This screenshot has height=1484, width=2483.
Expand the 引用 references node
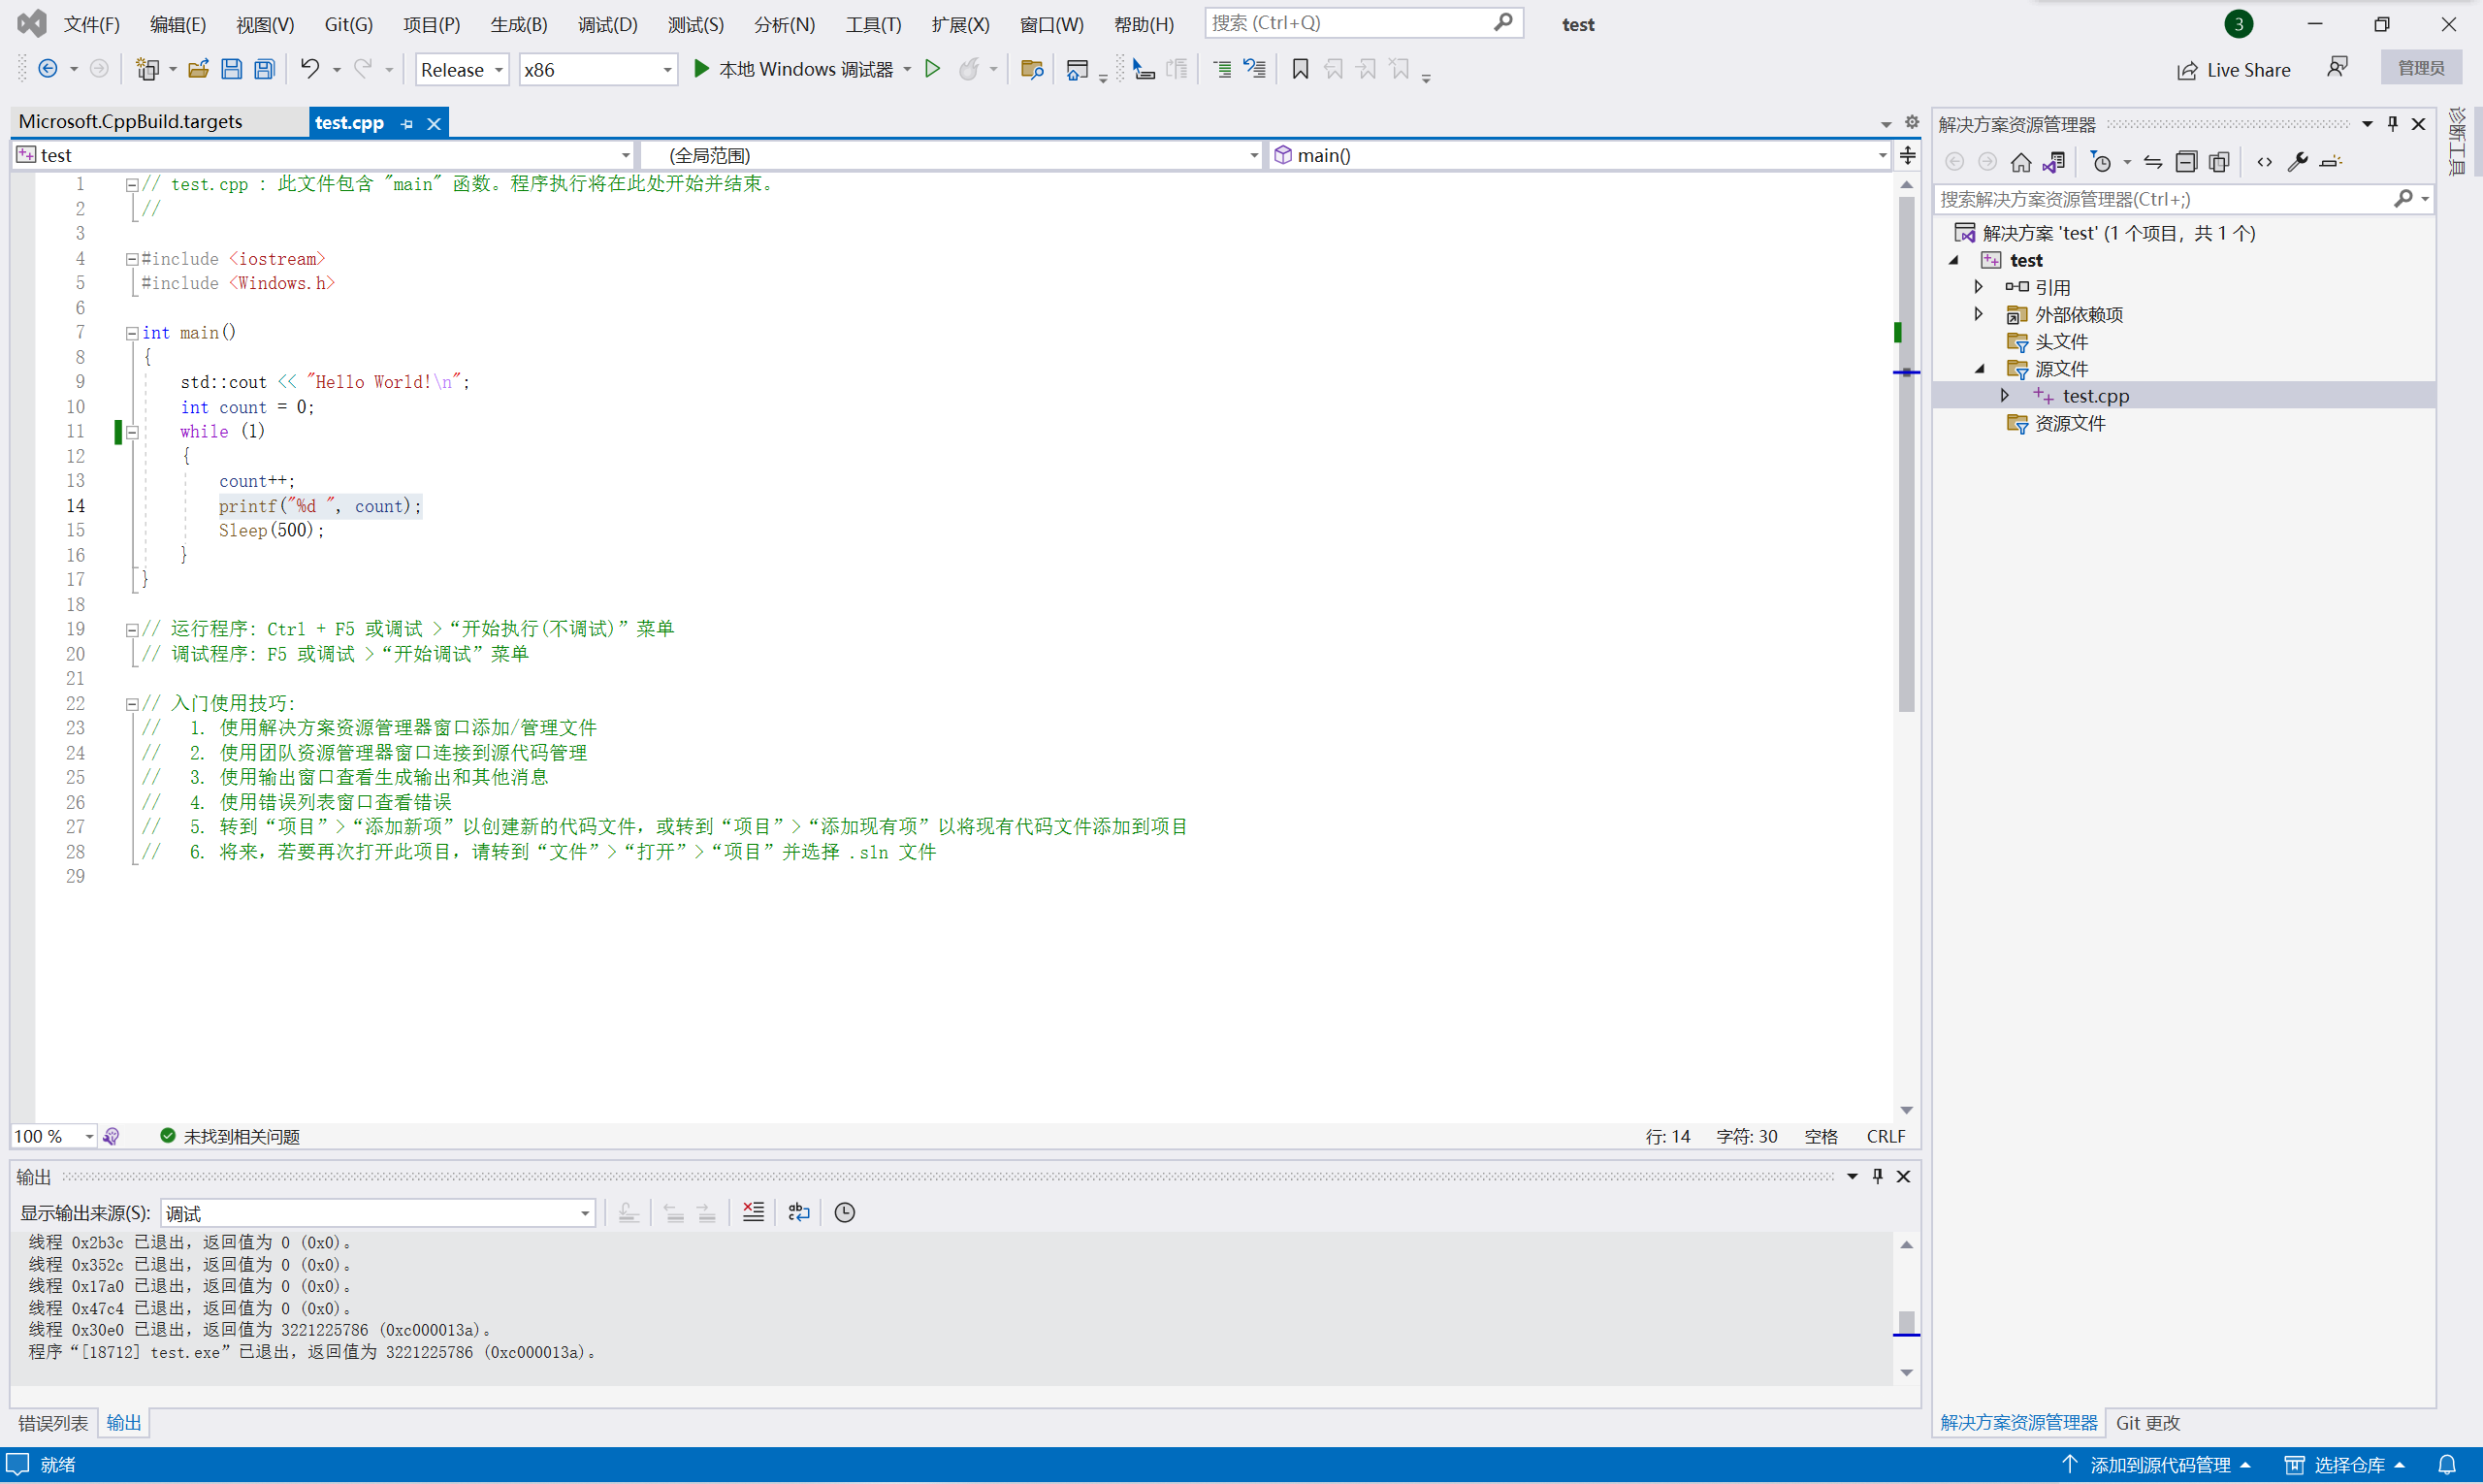pos(1978,287)
